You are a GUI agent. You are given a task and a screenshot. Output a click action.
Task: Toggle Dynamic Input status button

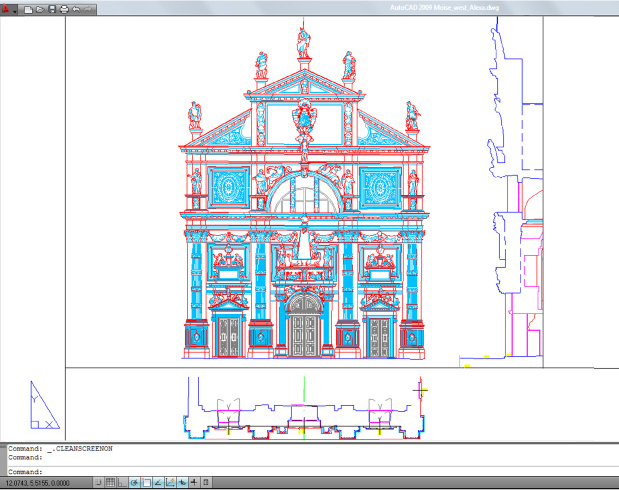(182, 483)
